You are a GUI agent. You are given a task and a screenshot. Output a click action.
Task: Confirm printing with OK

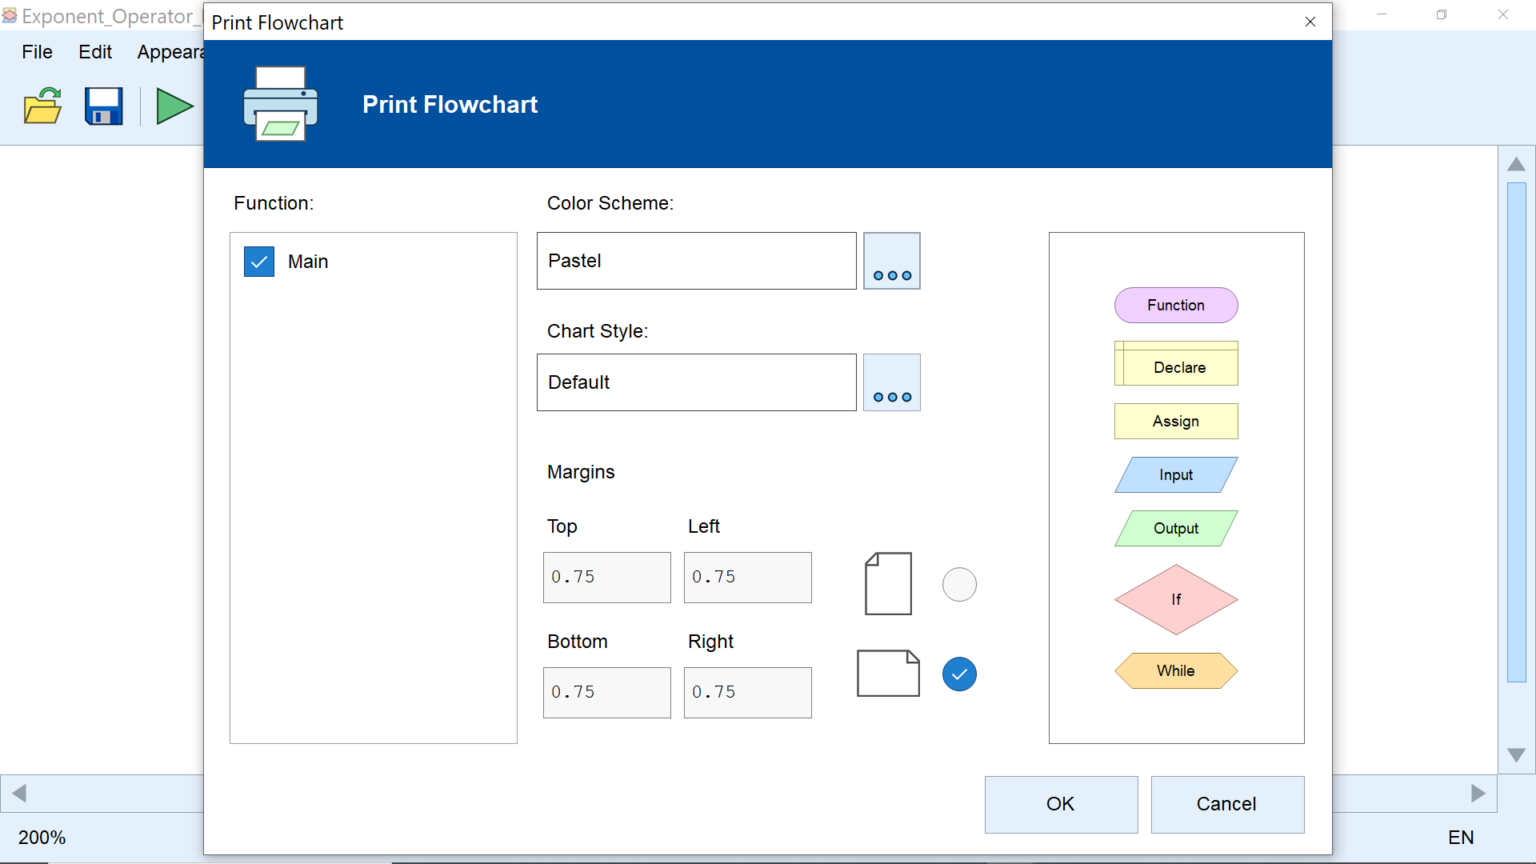click(x=1061, y=804)
